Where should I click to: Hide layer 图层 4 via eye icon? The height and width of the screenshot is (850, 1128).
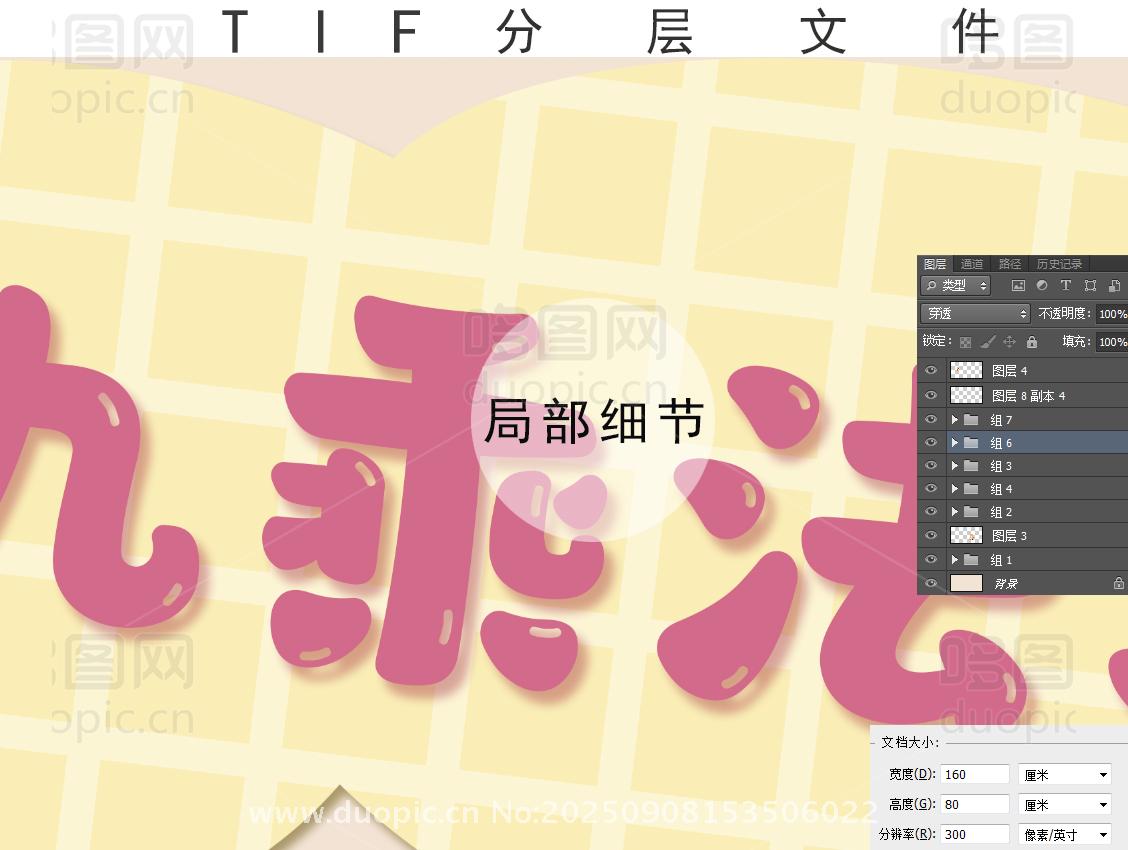click(931, 370)
